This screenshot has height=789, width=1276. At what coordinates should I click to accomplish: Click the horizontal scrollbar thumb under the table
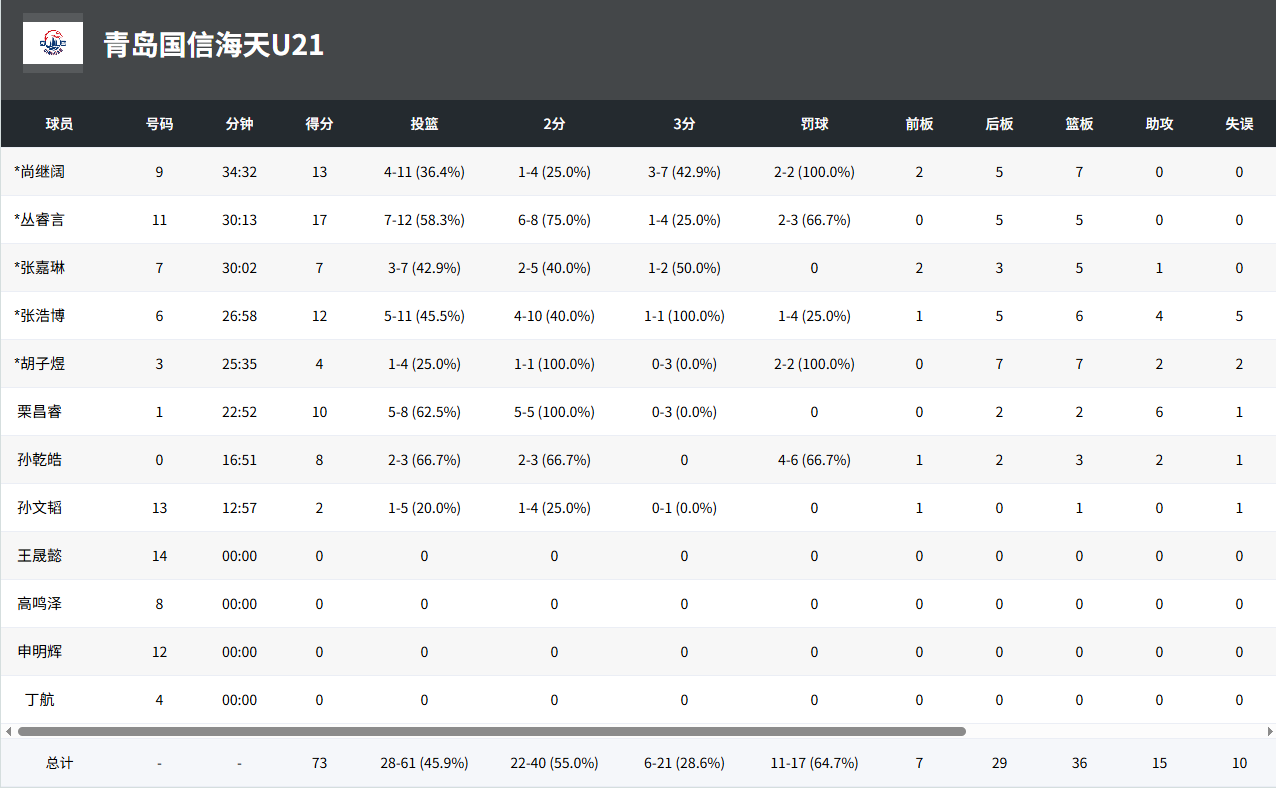tap(492, 731)
